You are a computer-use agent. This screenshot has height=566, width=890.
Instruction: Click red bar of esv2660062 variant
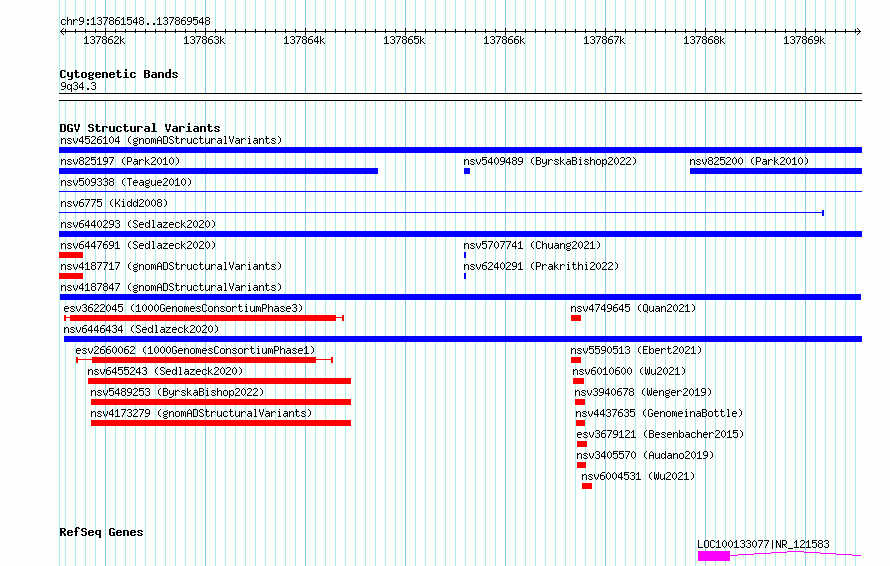(204, 360)
